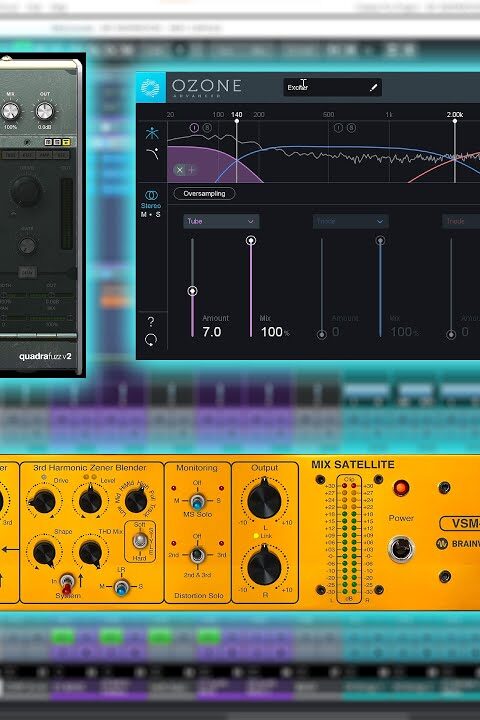Select Stereo channel mode in Ozone
The height and width of the screenshot is (720, 480).
click(151, 200)
